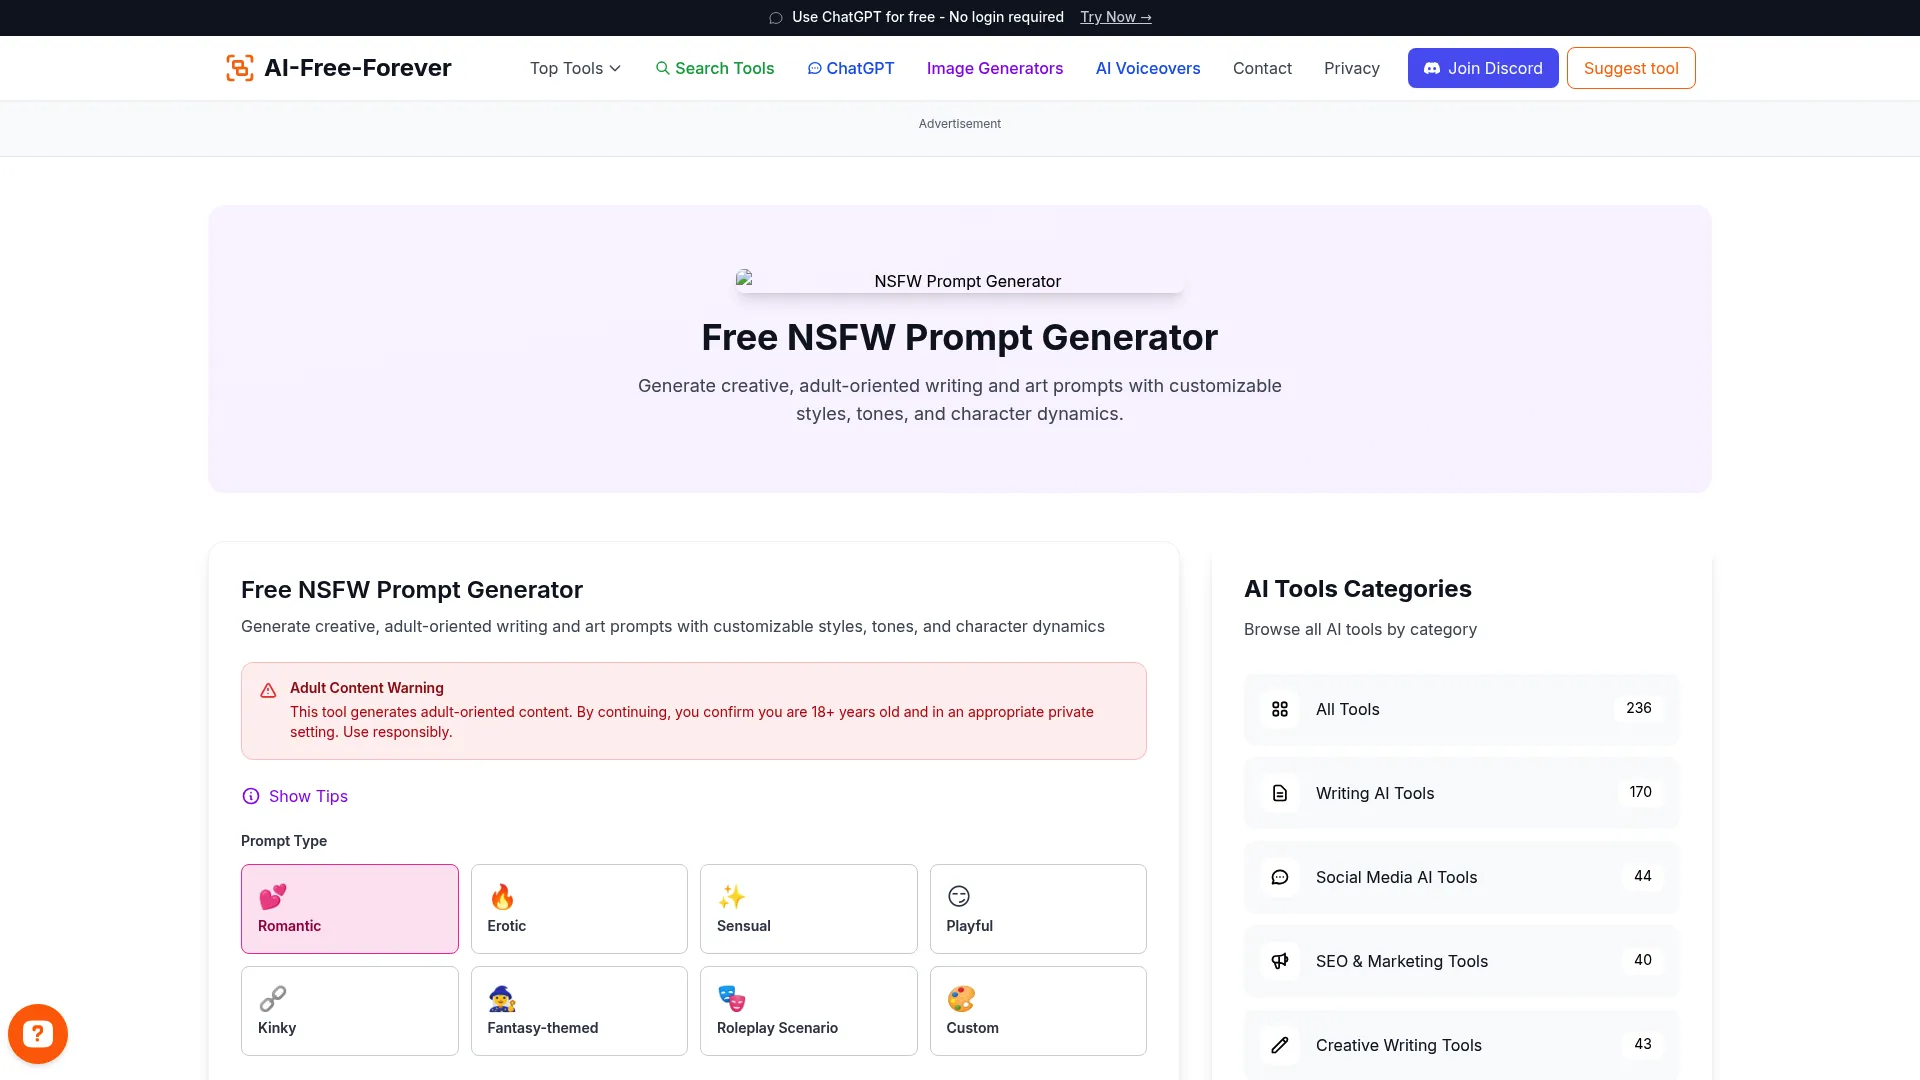Select the Romantic prompt type

tap(349, 908)
